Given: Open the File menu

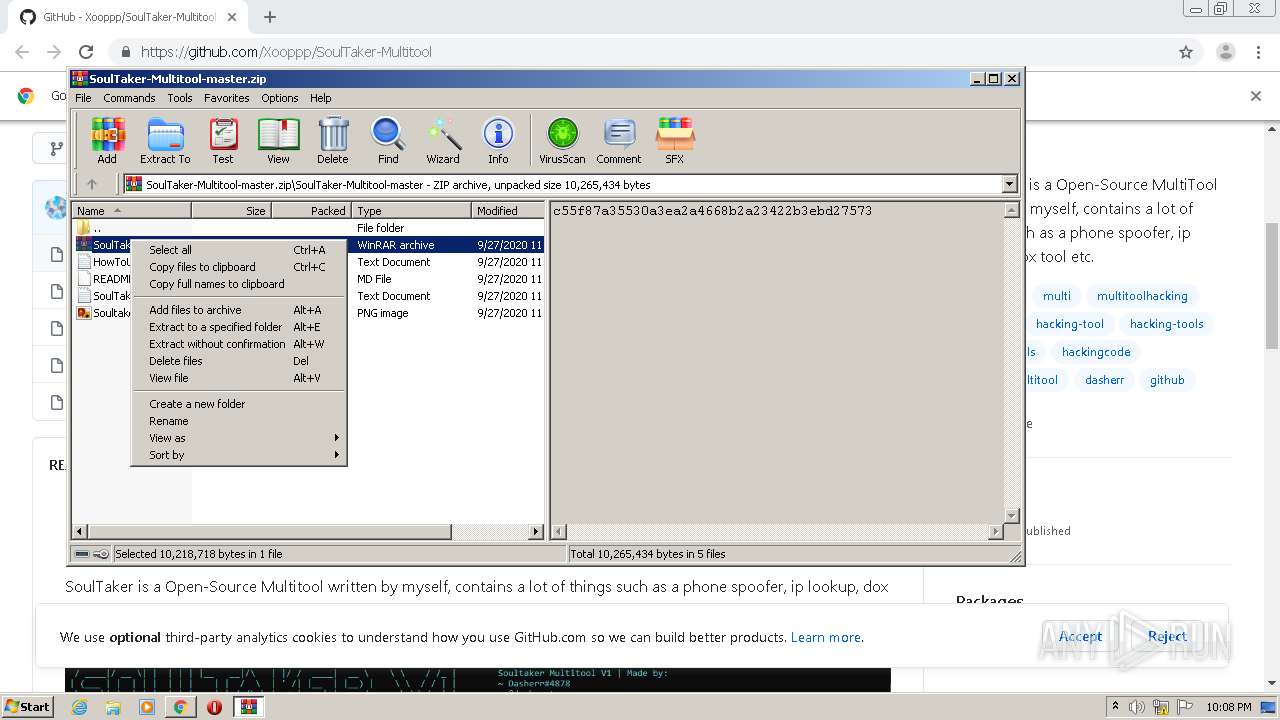Looking at the screenshot, I should click(x=83, y=98).
